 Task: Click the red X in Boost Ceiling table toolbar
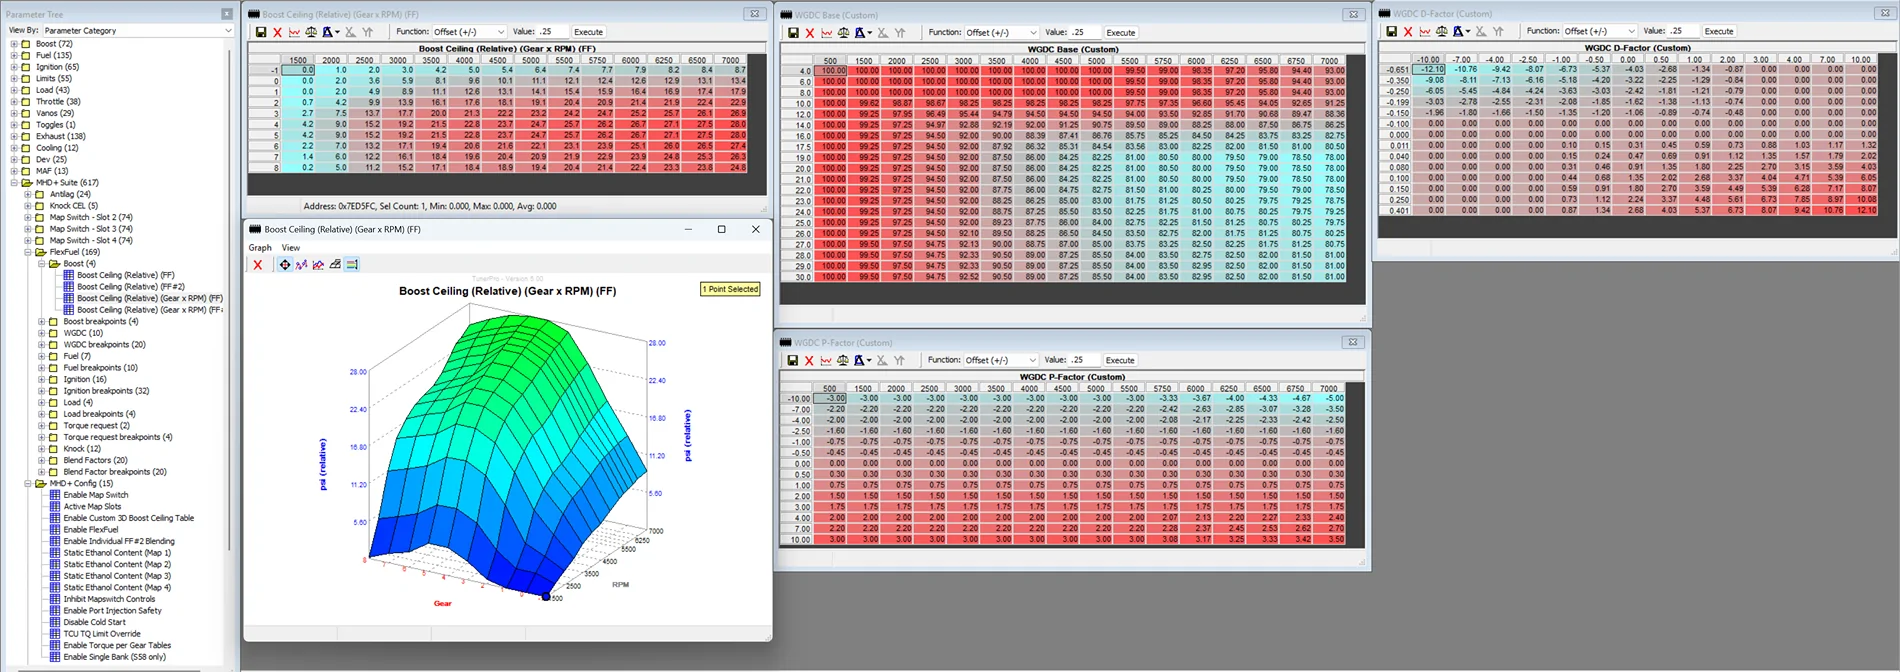tap(278, 32)
